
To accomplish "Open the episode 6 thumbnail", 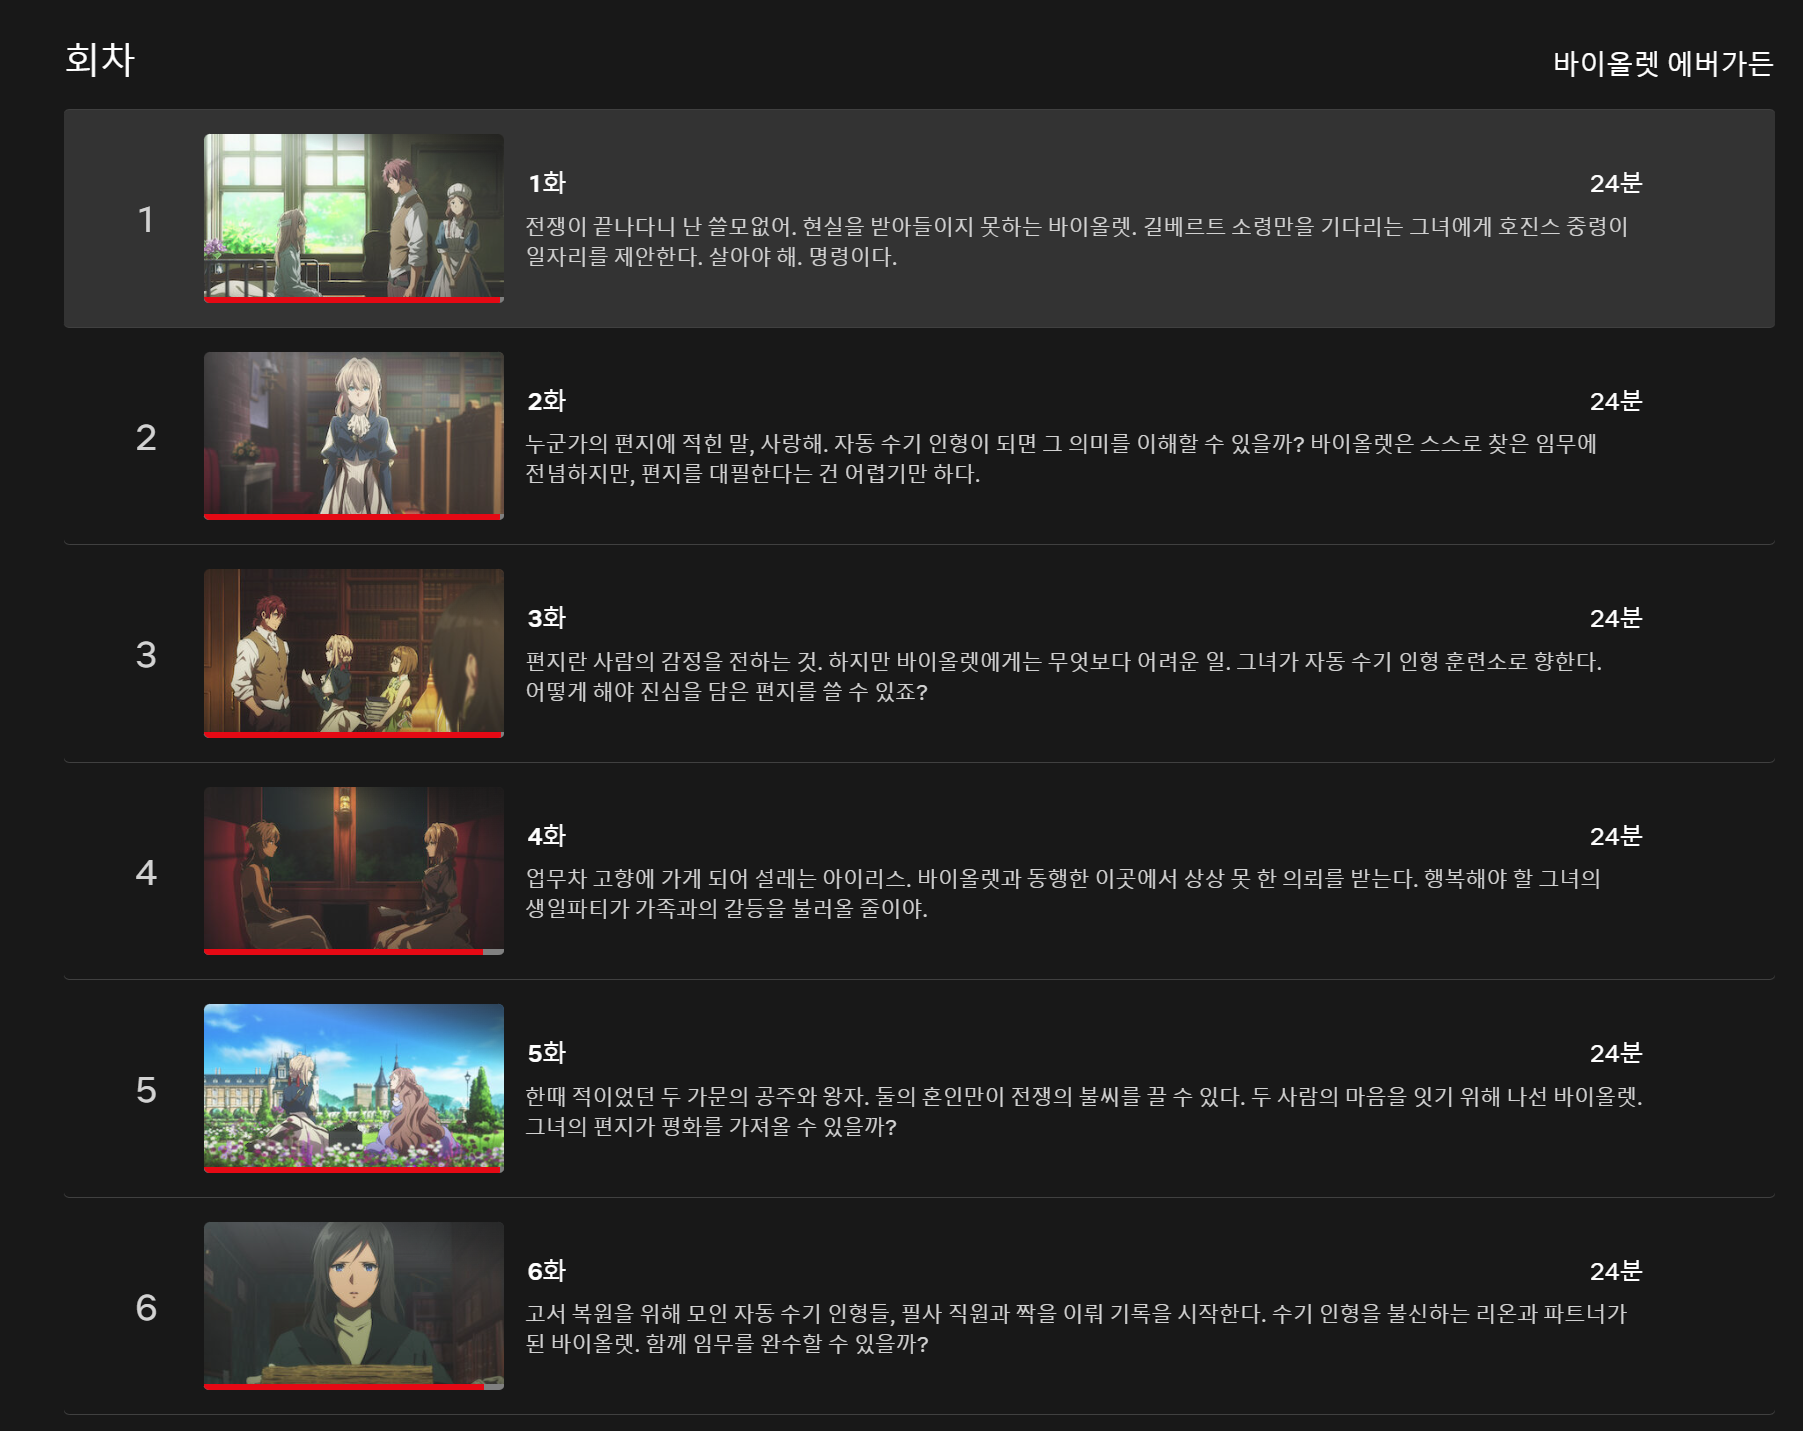I will (354, 1306).
